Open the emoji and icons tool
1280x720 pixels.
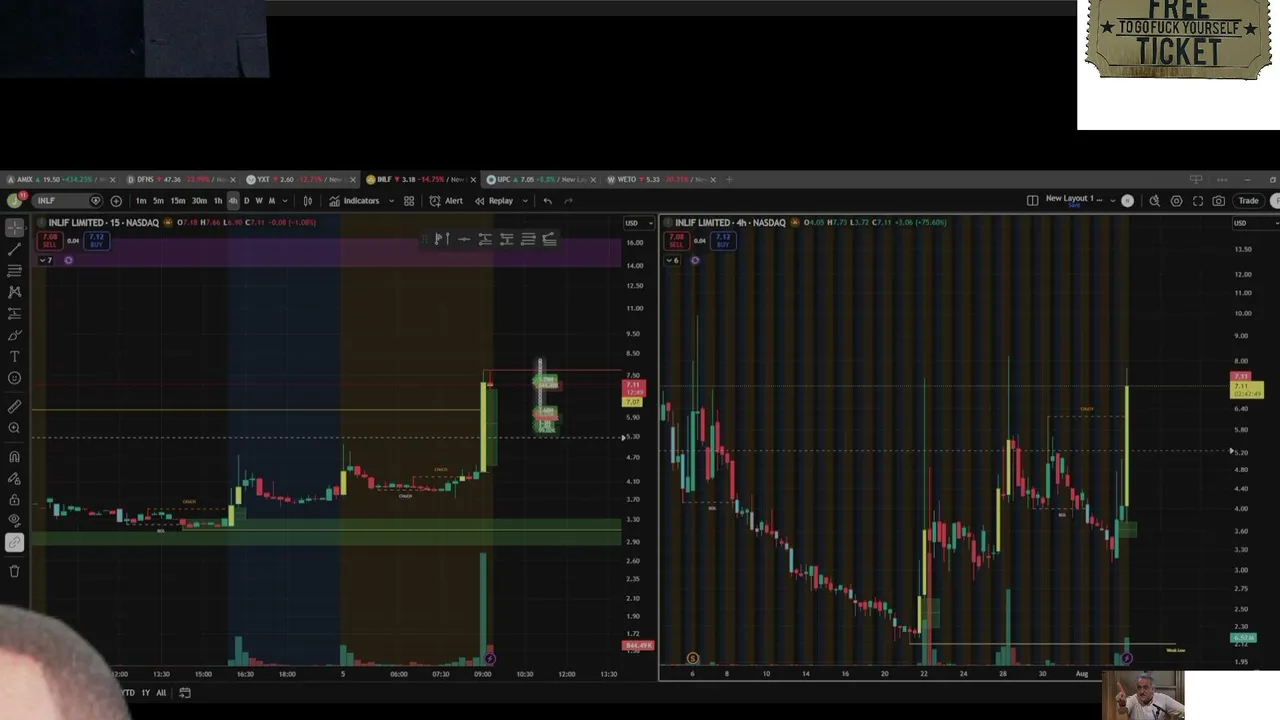[x=14, y=378]
